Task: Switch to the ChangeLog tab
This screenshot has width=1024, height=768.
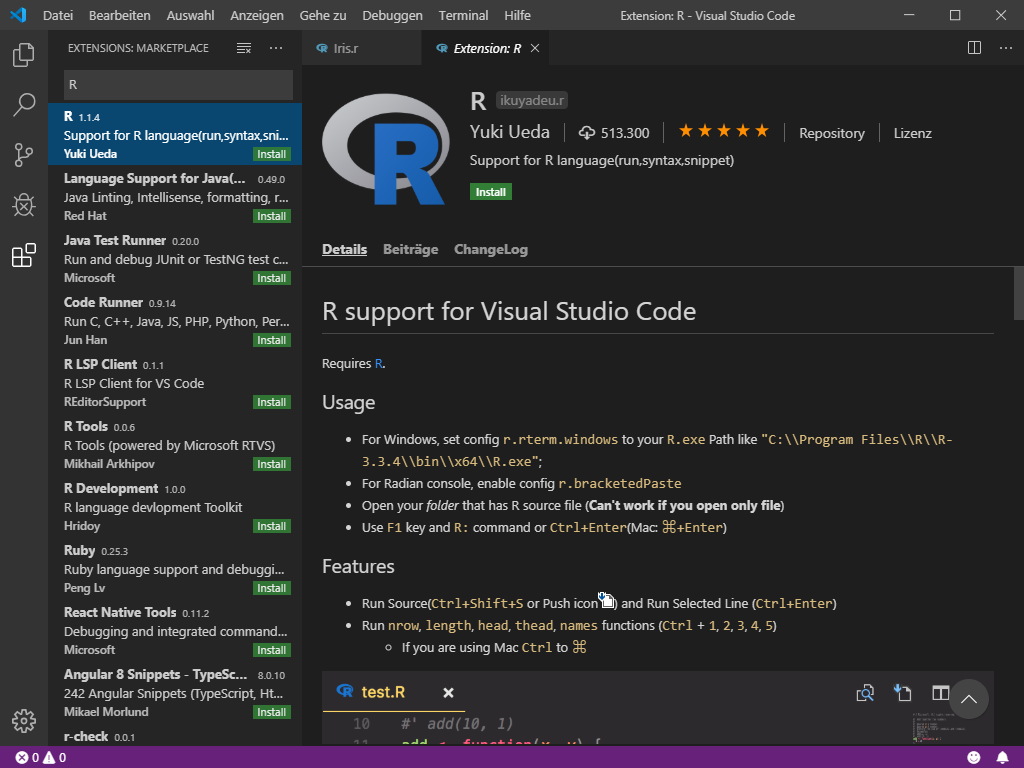Action: pos(490,249)
